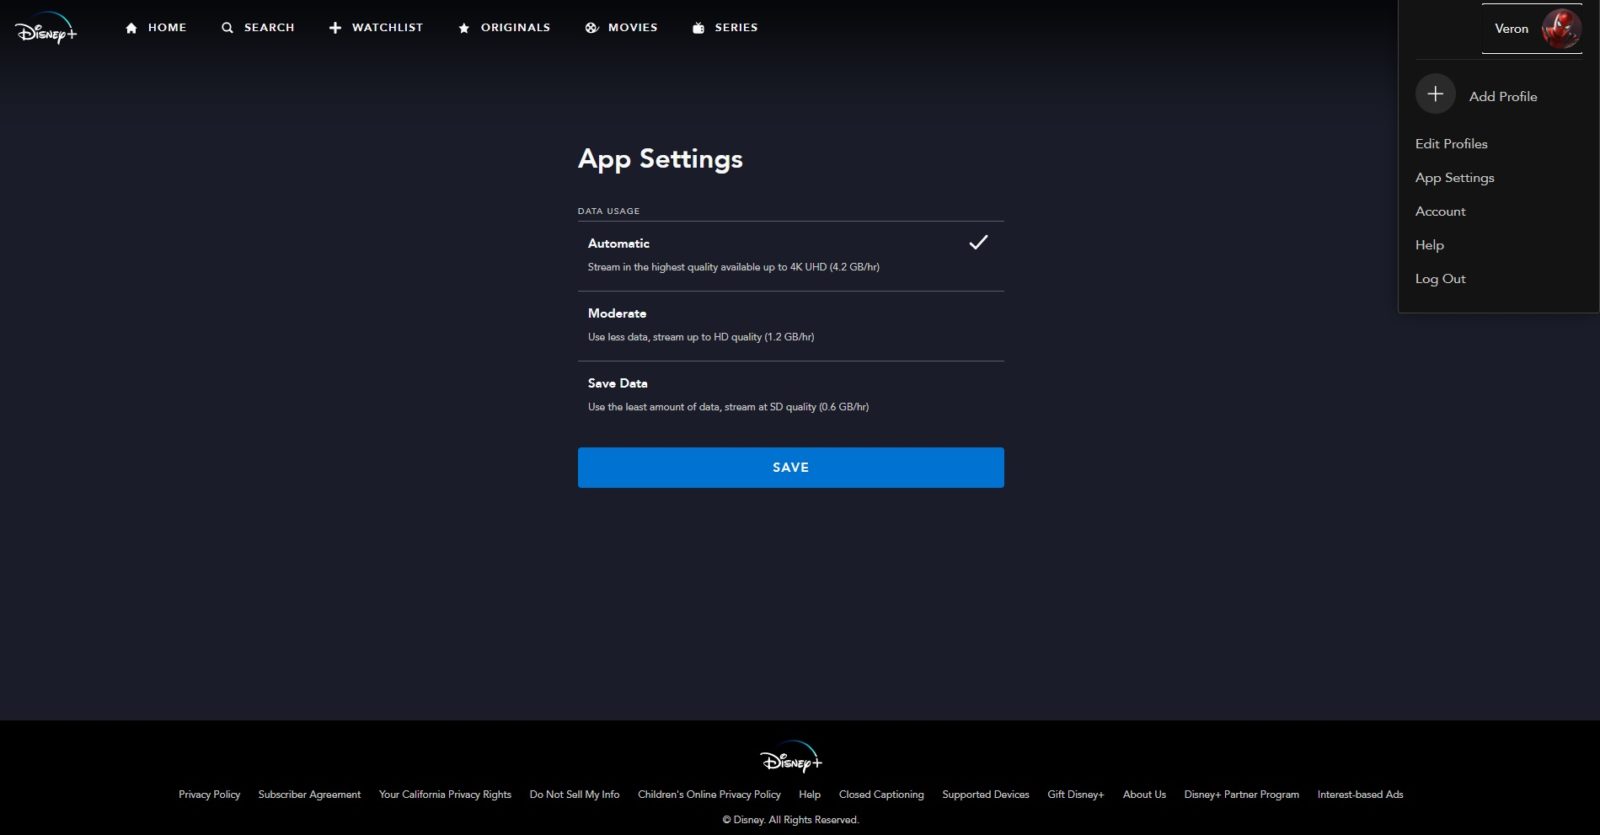The width and height of the screenshot is (1600, 835).
Task: Choose the Moderate data usage option
Action: coord(790,326)
